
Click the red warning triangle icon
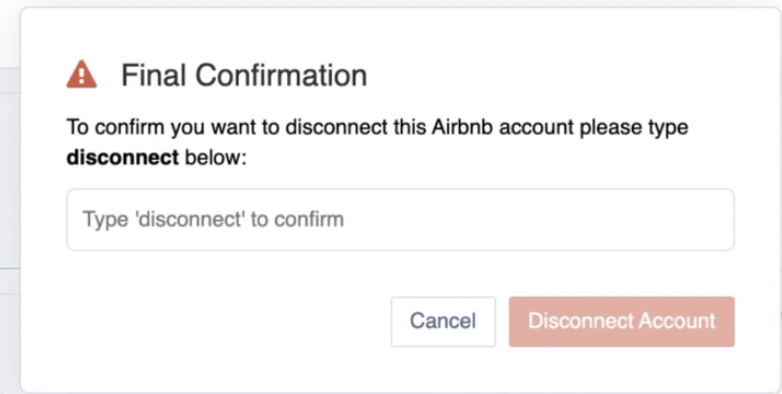pos(81,75)
